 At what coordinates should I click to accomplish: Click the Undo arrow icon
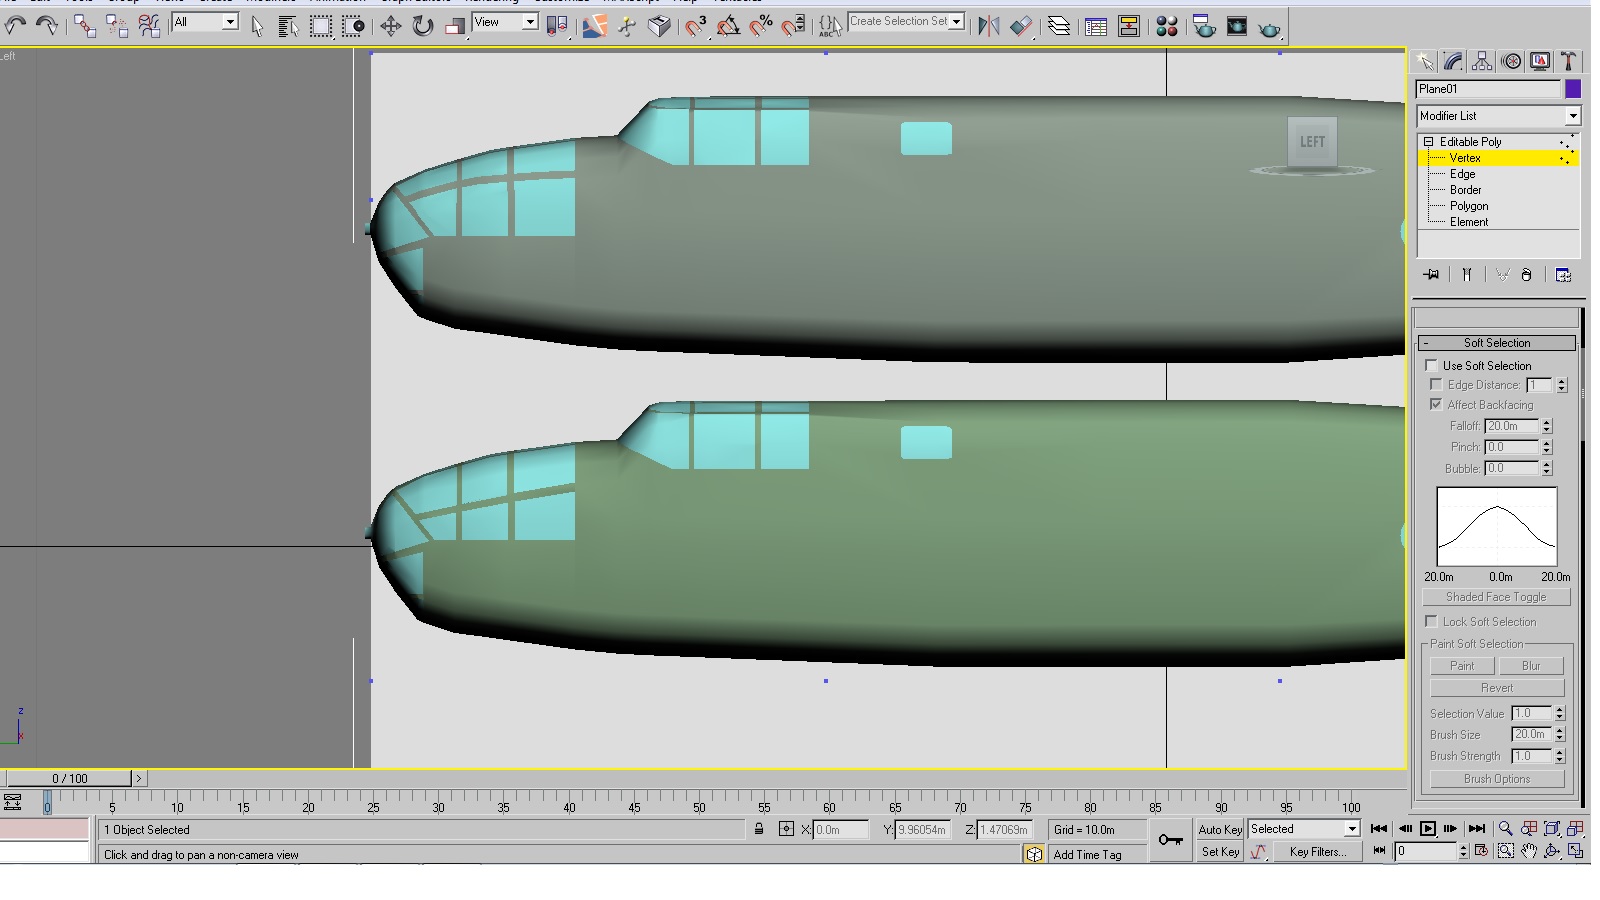(15, 26)
